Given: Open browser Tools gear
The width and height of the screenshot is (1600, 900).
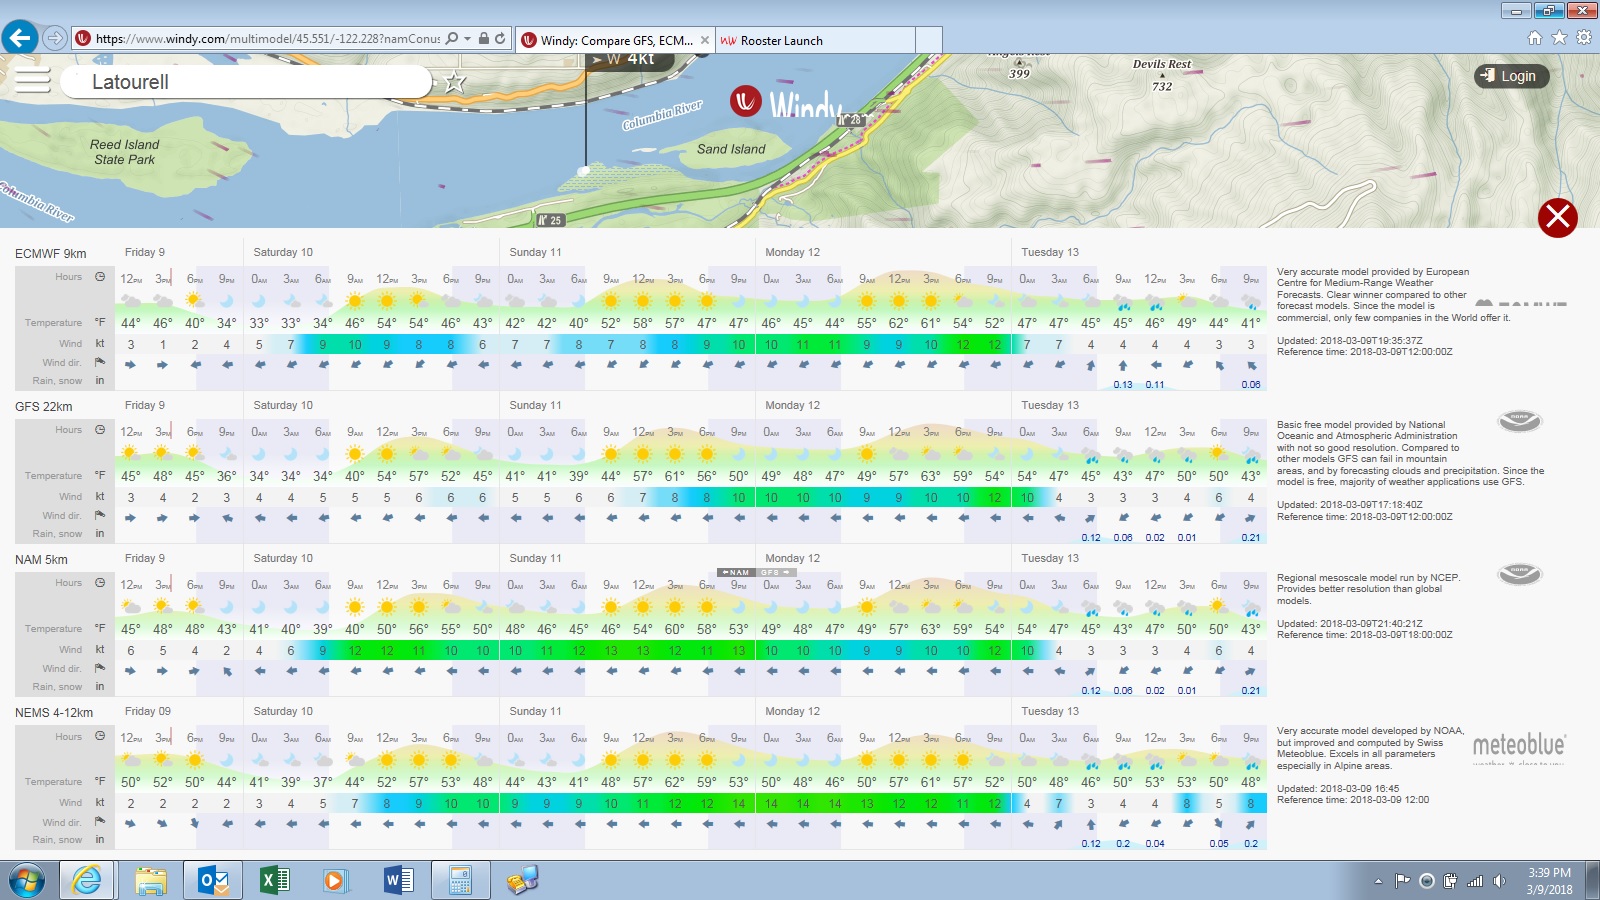Looking at the screenshot, I should click(1583, 38).
